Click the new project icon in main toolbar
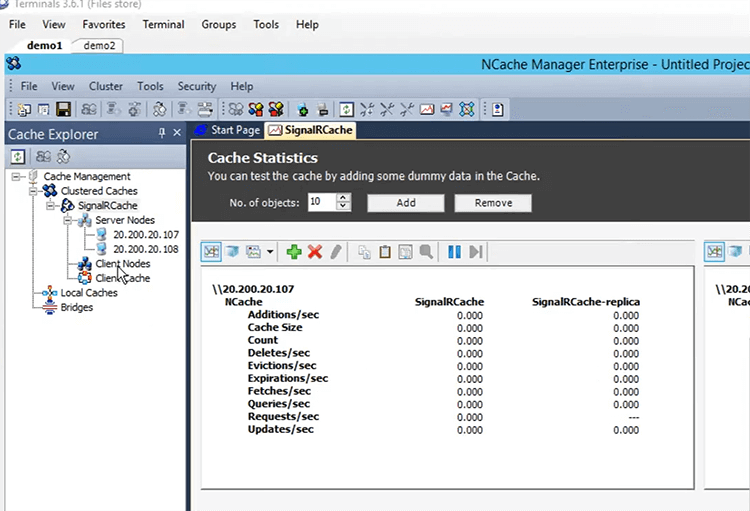Screen dimensions: 750x511 pyautogui.click(x=24, y=110)
